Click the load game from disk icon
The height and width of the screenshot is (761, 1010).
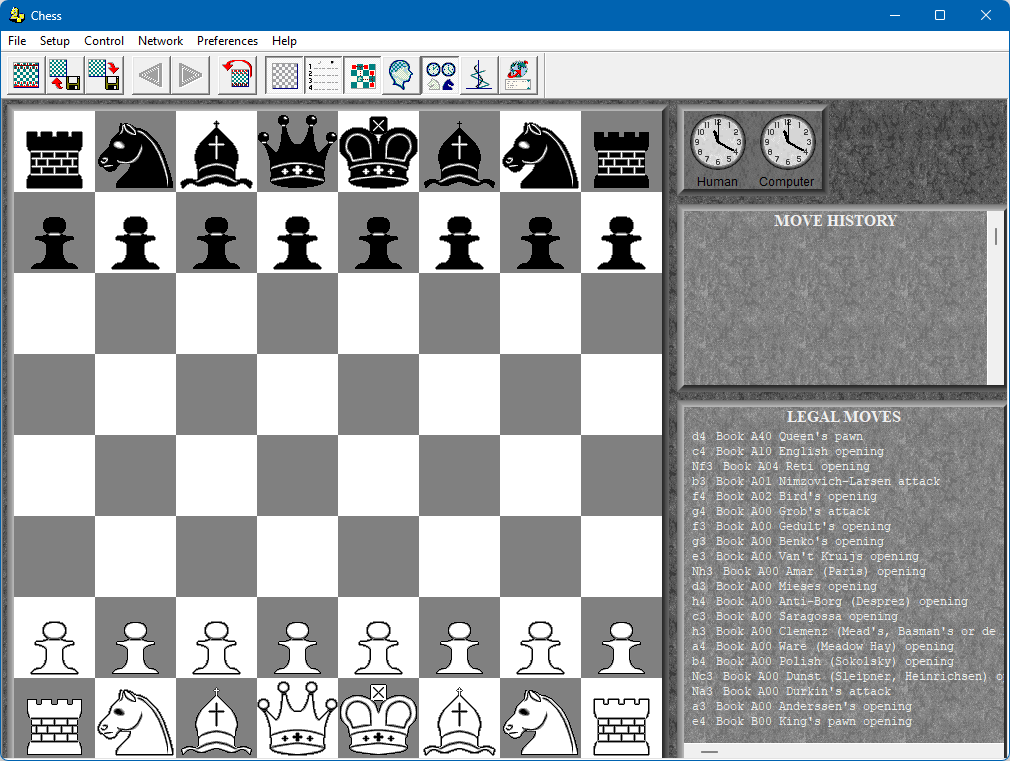click(65, 75)
